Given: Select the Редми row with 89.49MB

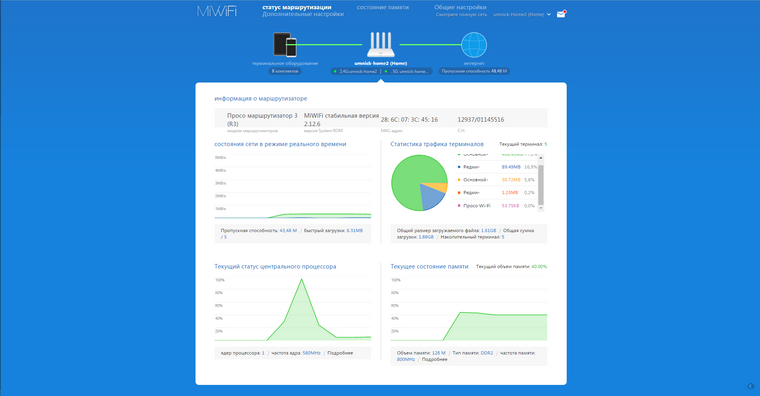Looking at the screenshot, I should click(496, 167).
